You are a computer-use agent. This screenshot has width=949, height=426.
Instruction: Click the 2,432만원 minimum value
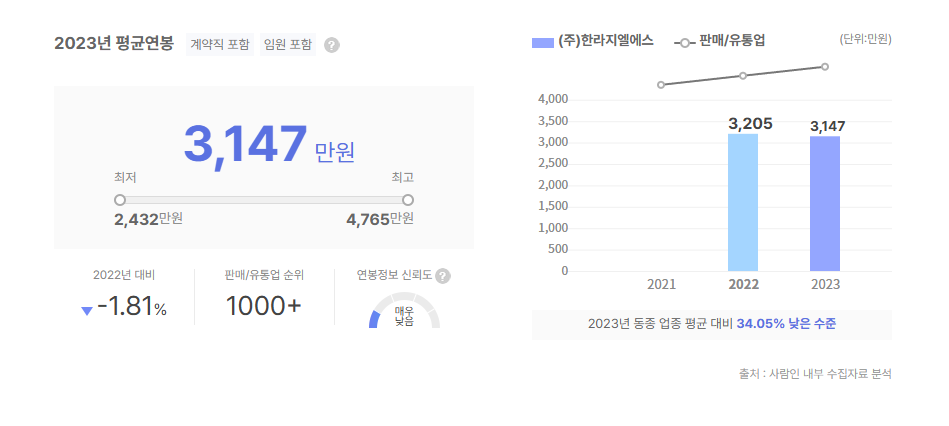148,219
